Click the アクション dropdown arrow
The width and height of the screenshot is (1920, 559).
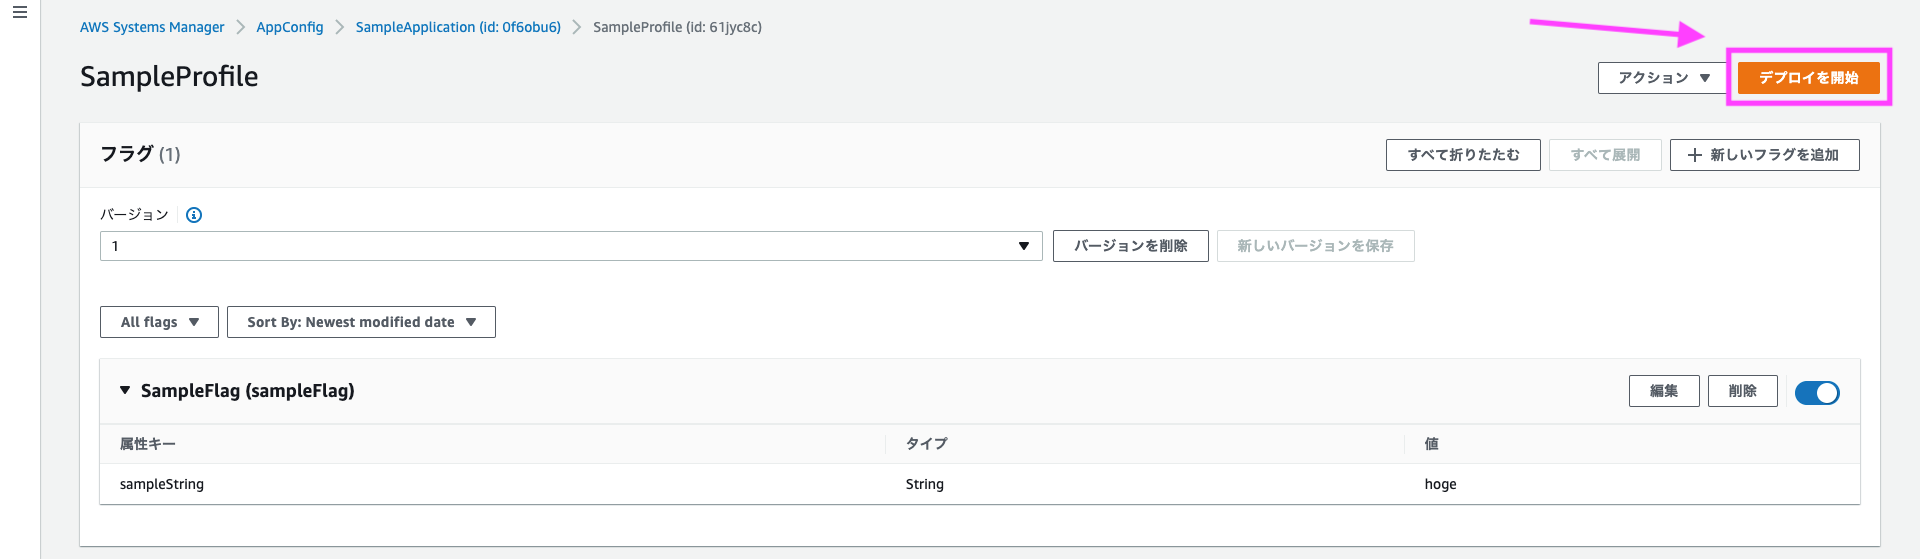tap(1705, 78)
